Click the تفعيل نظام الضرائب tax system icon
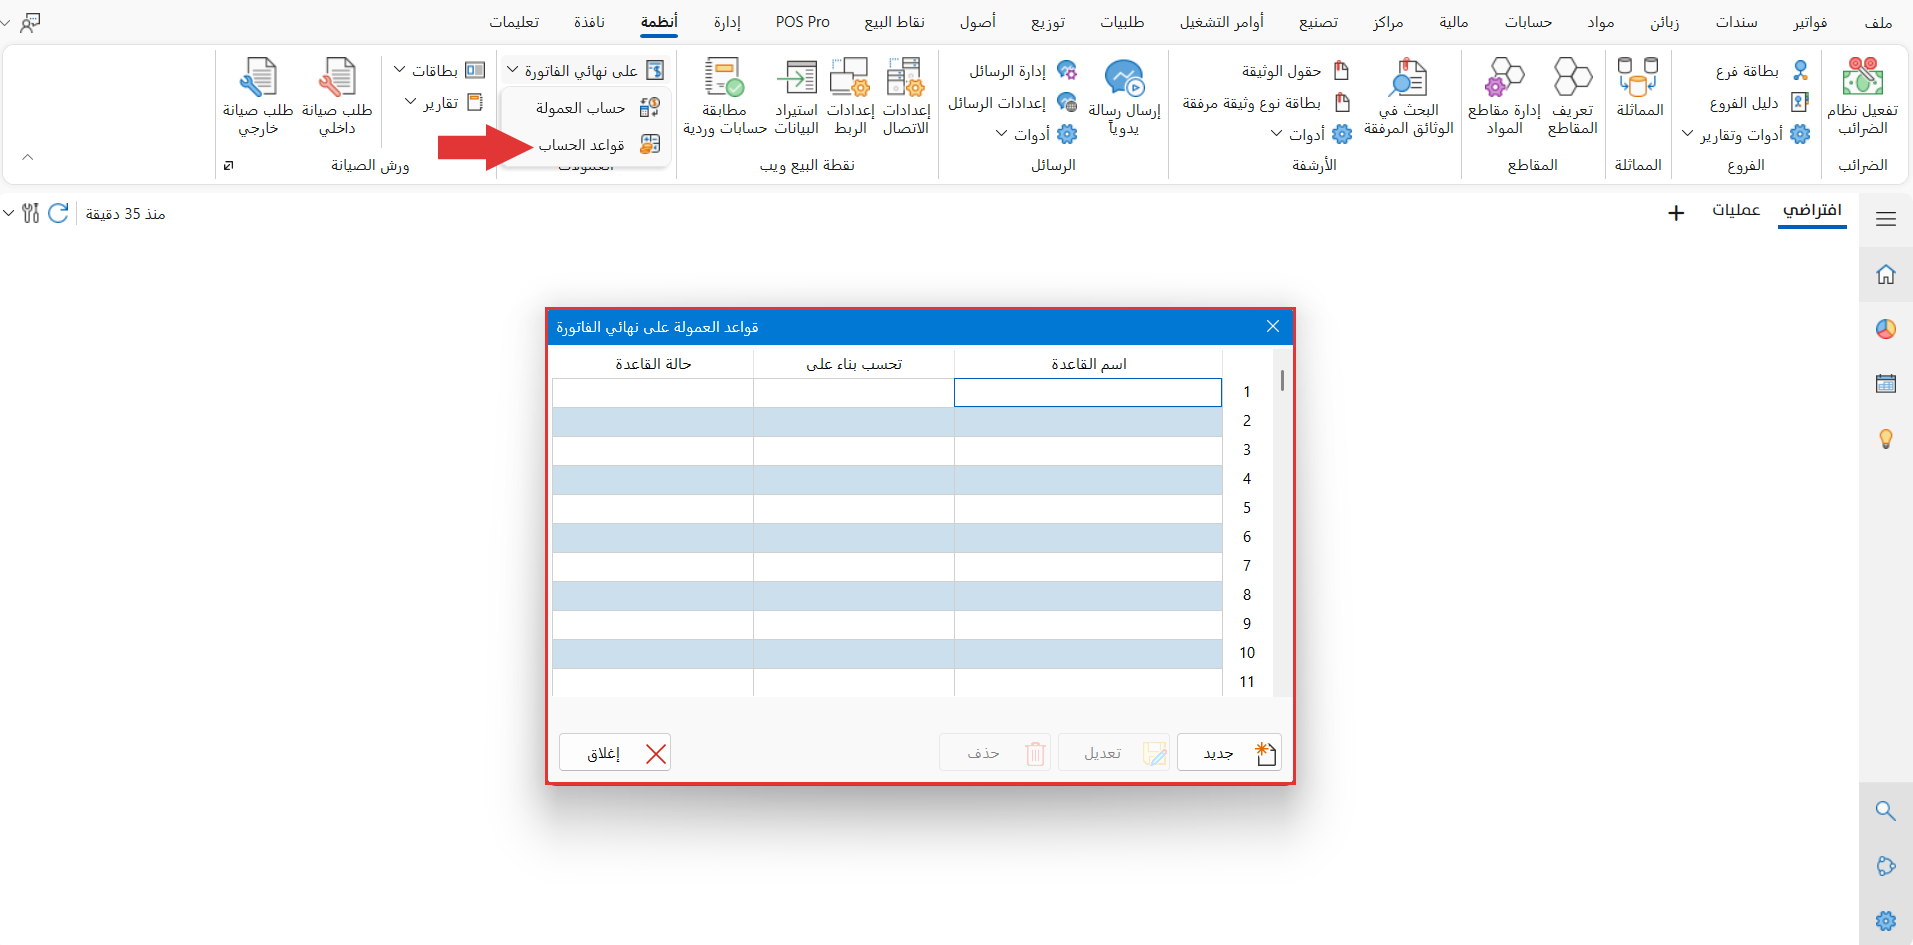The width and height of the screenshot is (1913, 945). click(x=1862, y=97)
